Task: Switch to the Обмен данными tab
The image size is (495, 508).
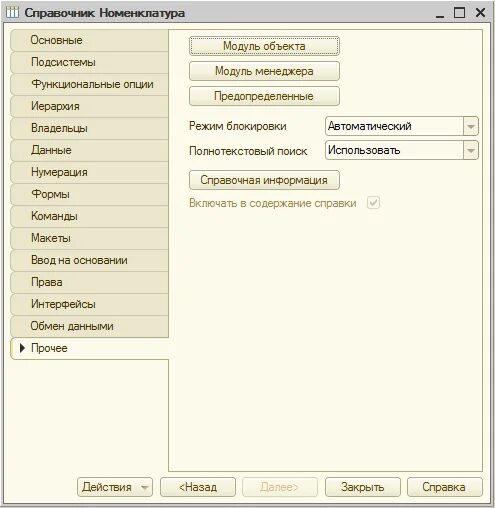Action: (x=89, y=326)
